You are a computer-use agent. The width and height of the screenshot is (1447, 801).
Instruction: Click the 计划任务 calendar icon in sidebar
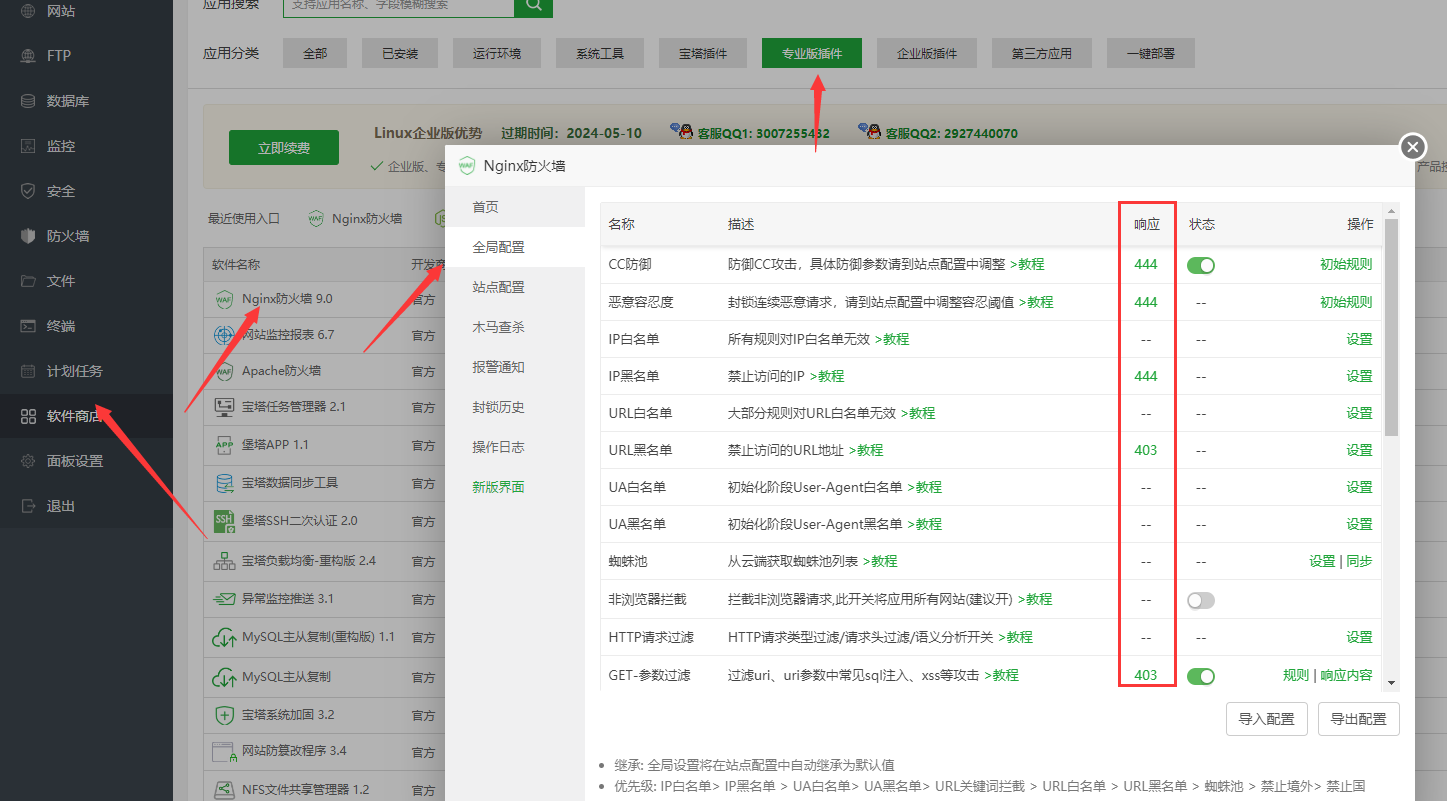coord(28,371)
